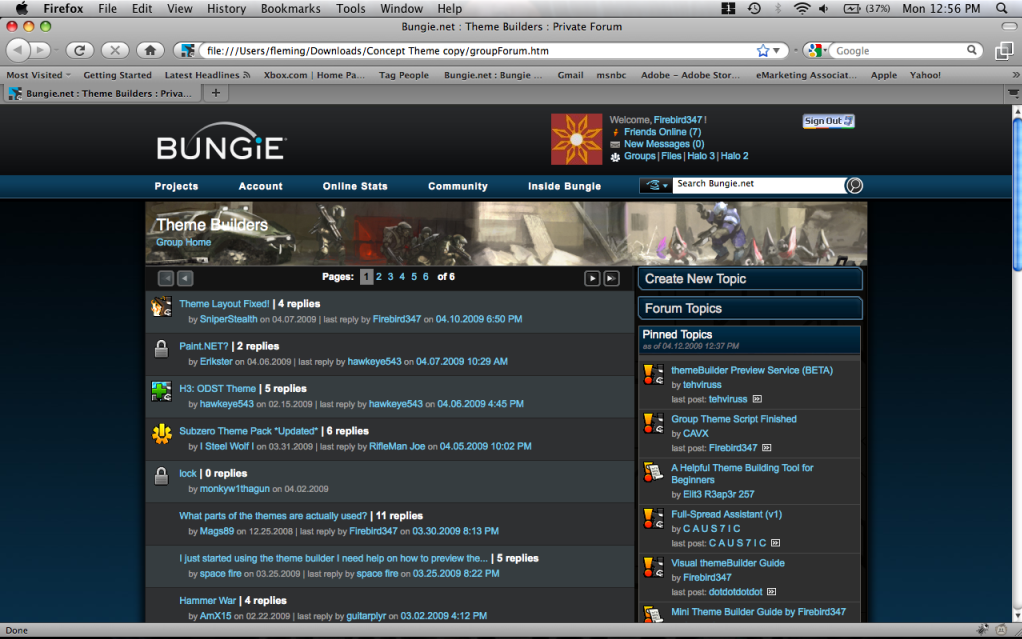This screenshot has width=1022, height=639.
Task: Click into the Search Bungie.net field
Action: click(x=756, y=185)
